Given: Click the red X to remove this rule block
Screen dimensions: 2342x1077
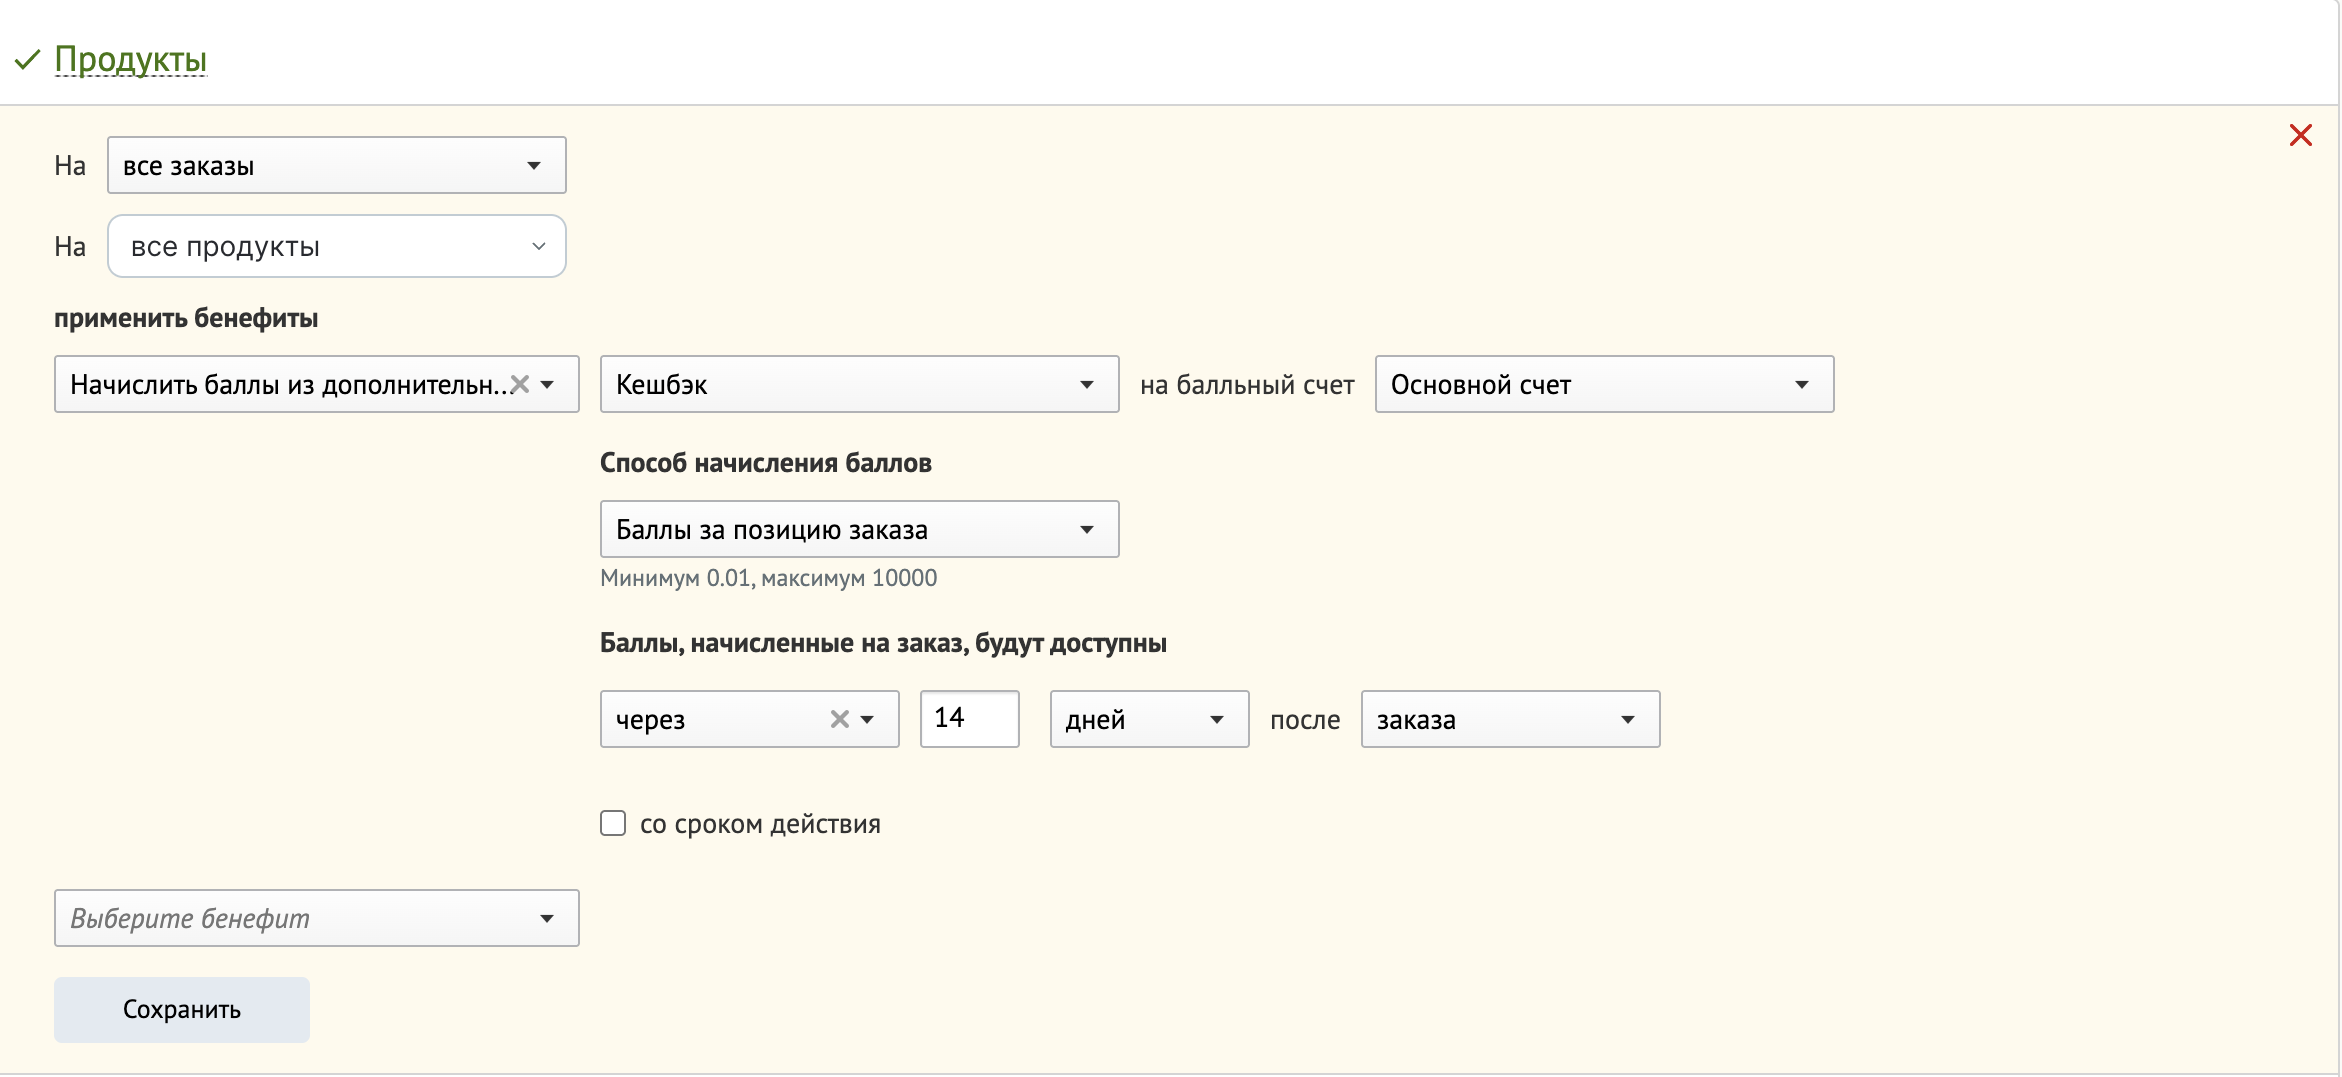Looking at the screenshot, I should tap(2301, 134).
